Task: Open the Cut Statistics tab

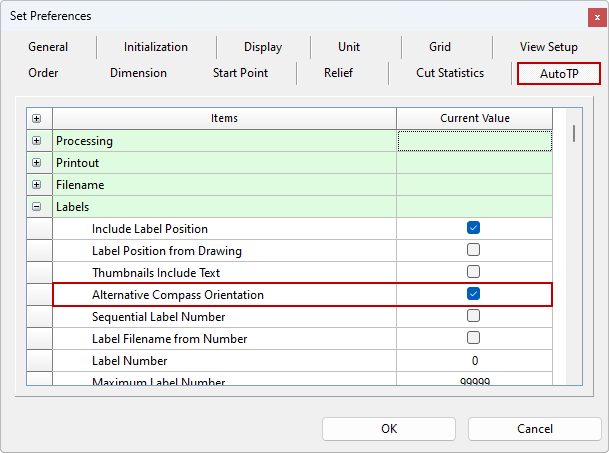Action: point(450,73)
